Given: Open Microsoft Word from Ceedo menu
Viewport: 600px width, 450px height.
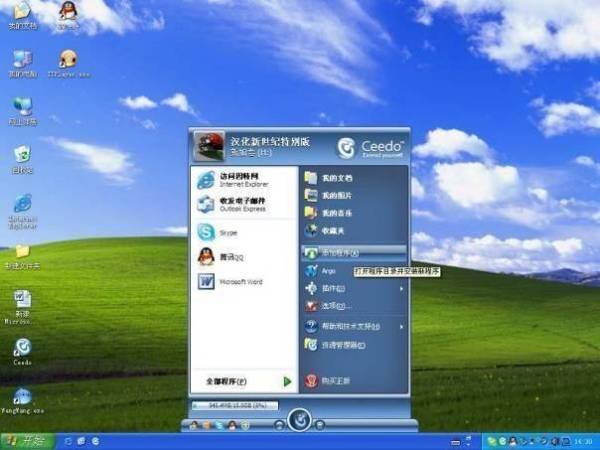Looking at the screenshot, I should 244,282.
